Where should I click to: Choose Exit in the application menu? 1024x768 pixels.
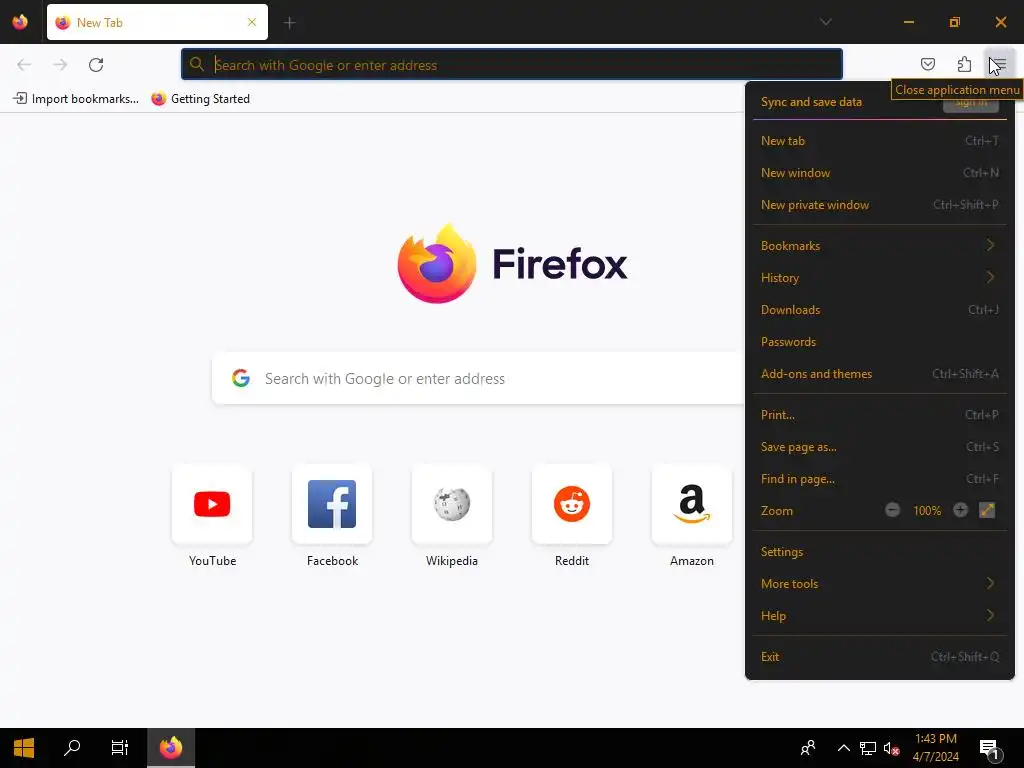[880, 657]
